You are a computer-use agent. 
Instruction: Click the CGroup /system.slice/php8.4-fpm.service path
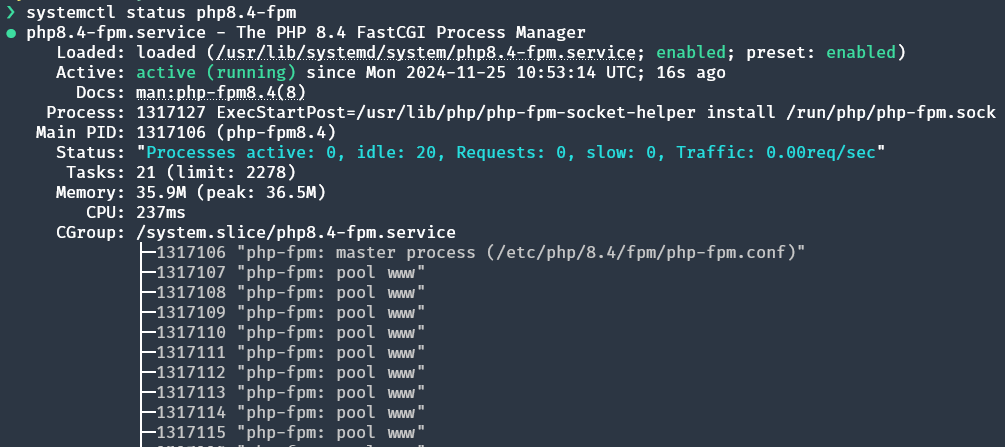pos(296,232)
